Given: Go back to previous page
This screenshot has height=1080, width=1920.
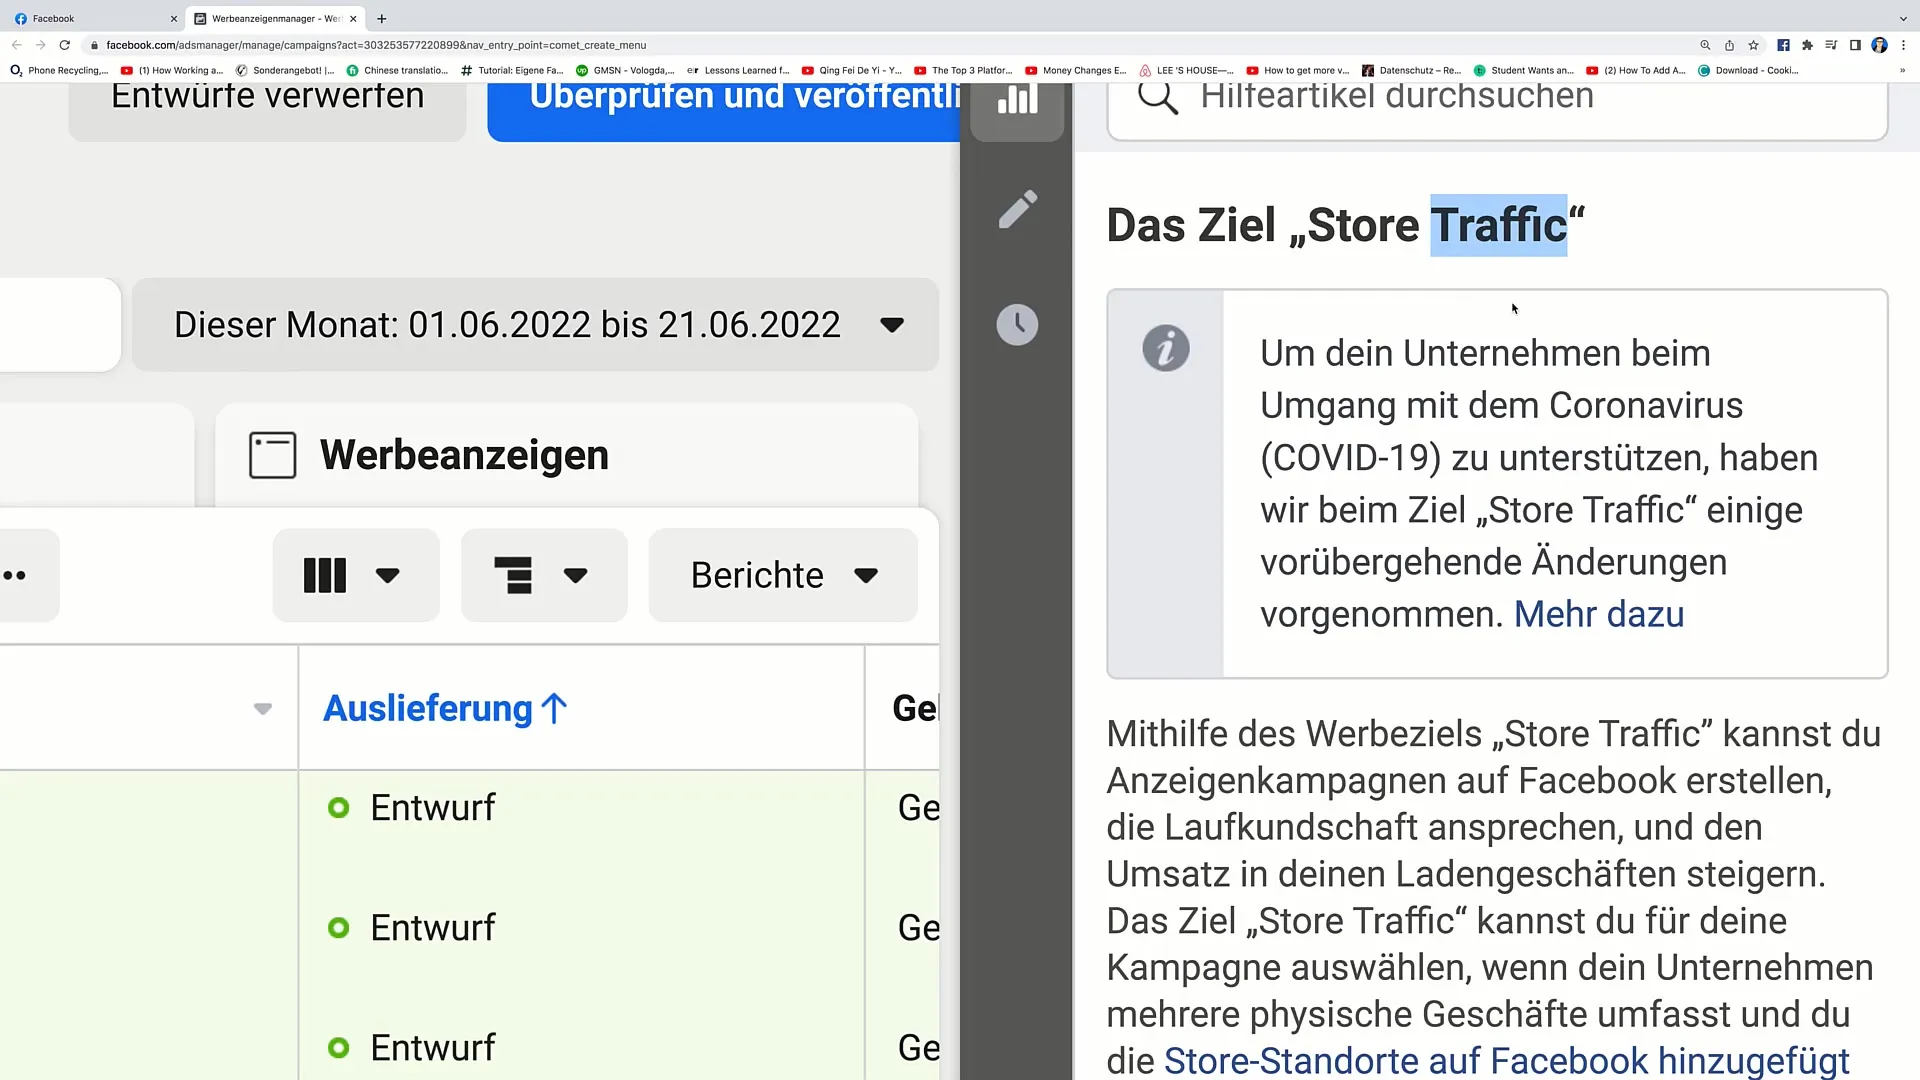Looking at the screenshot, I should click(x=16, y=45).
